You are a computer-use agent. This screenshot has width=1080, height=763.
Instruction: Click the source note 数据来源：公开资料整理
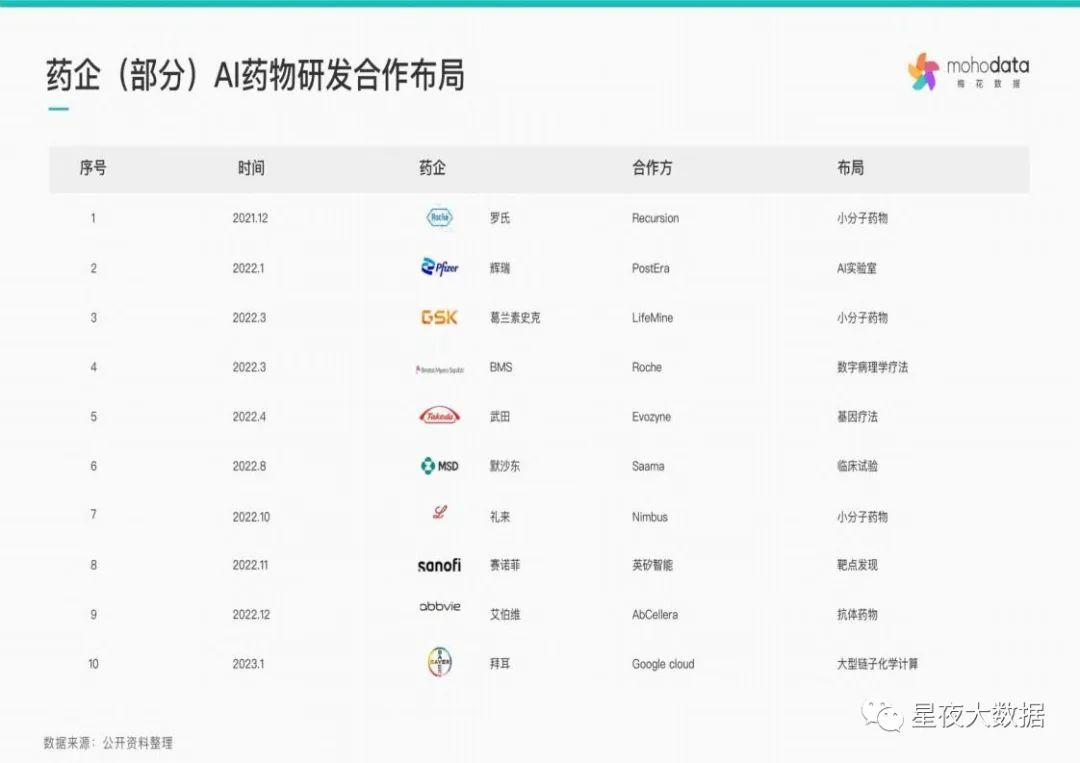(x=108, y=743)
